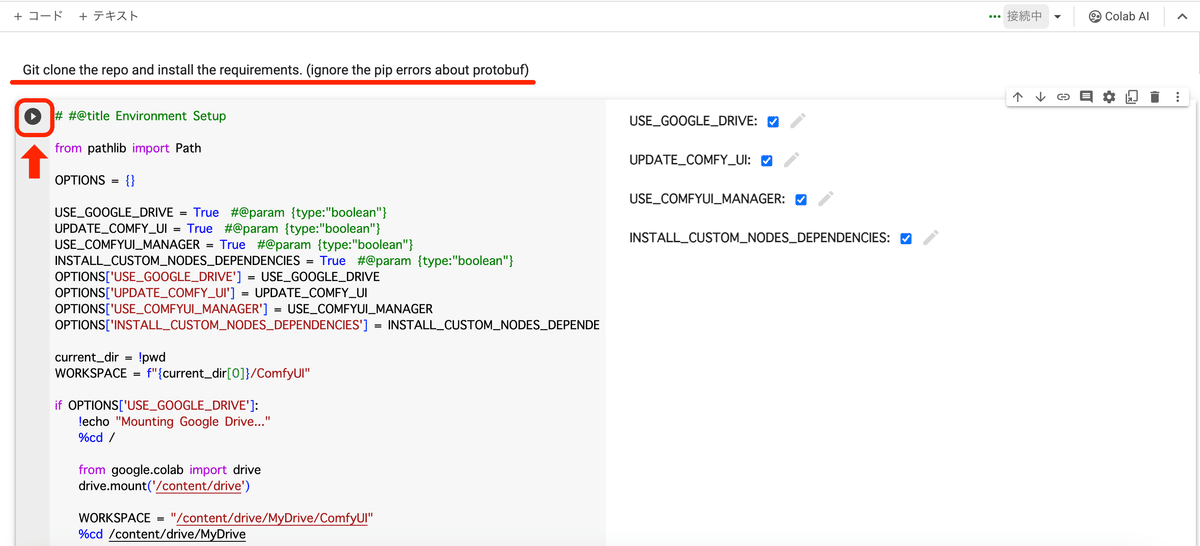Add a comment to the cell
Image resolution: width=1200 pixels, height=546 pixels.
click(x=1086, y=97)
